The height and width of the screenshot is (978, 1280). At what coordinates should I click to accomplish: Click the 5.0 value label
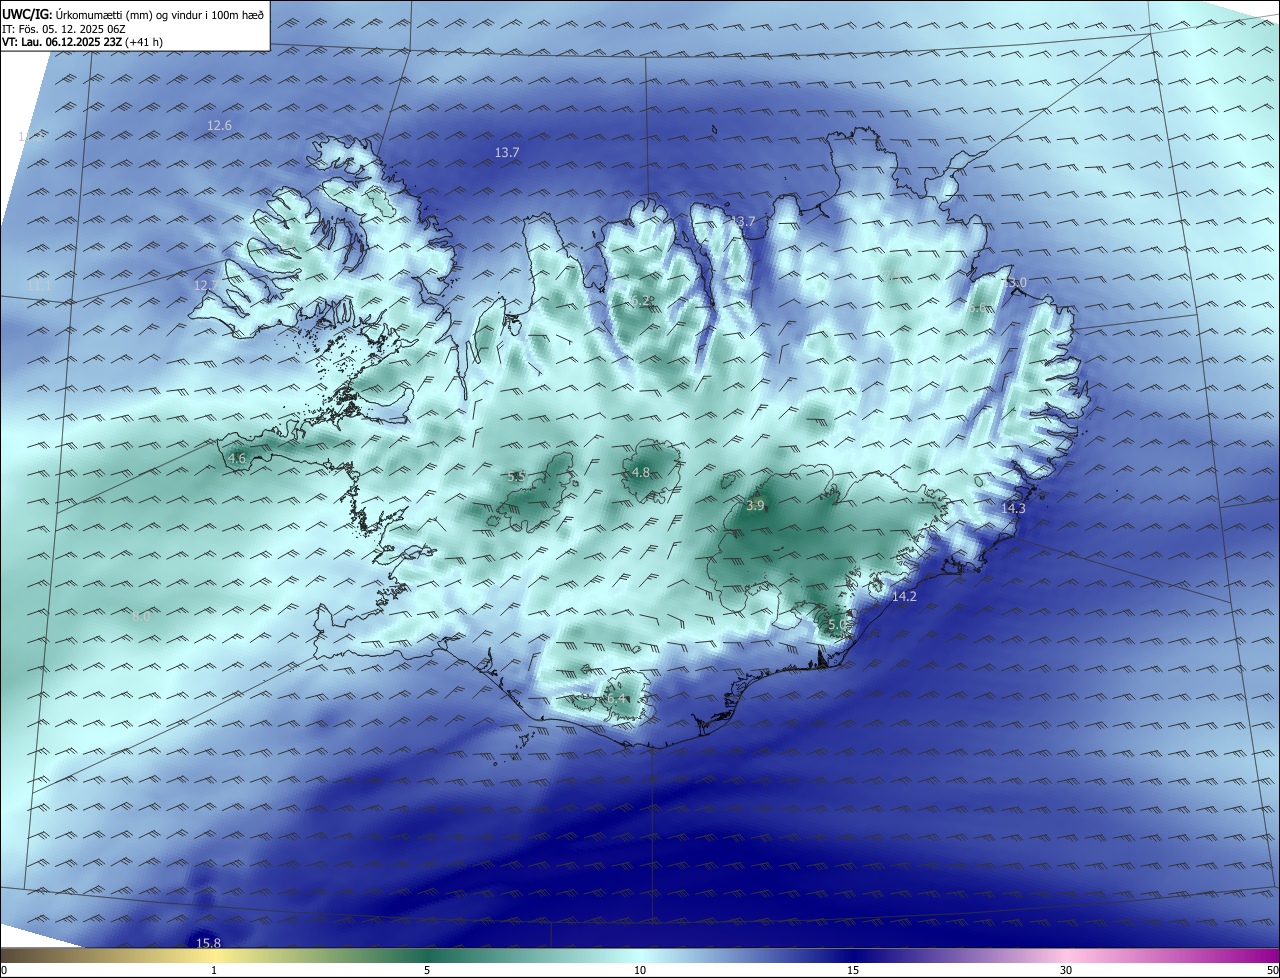837,625
